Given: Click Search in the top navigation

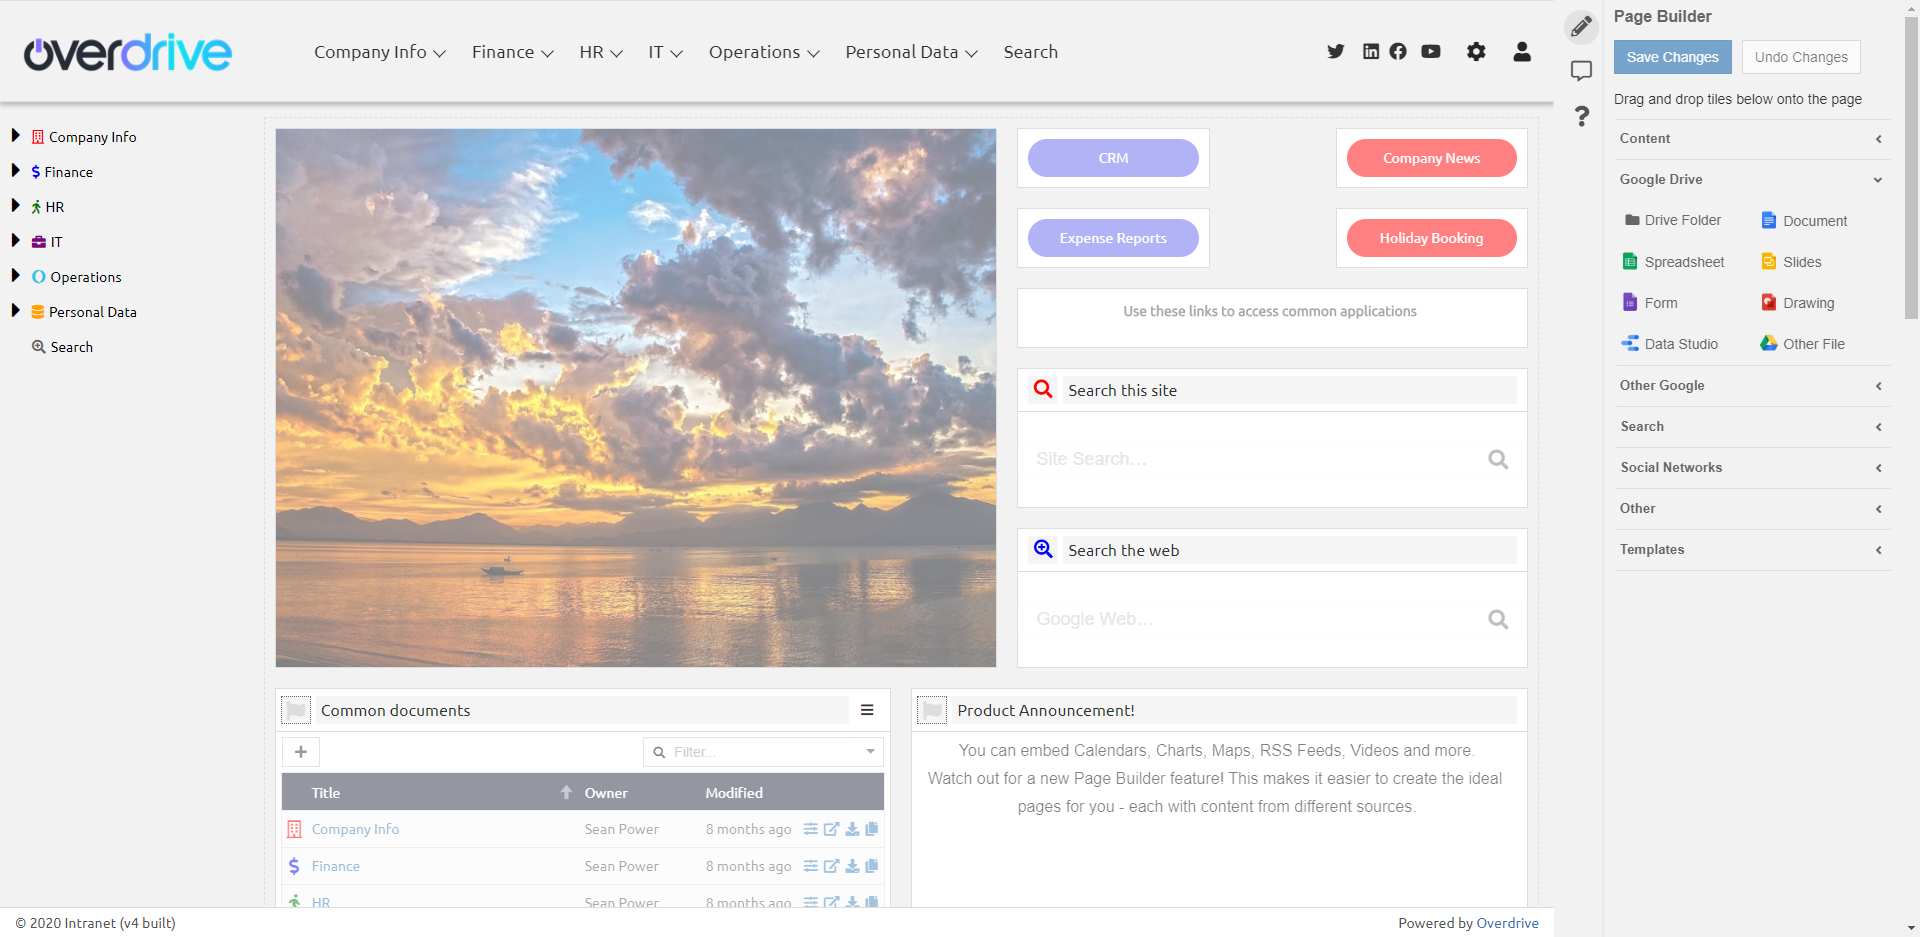Looking at the screenshot, I should click(1031, 52).
